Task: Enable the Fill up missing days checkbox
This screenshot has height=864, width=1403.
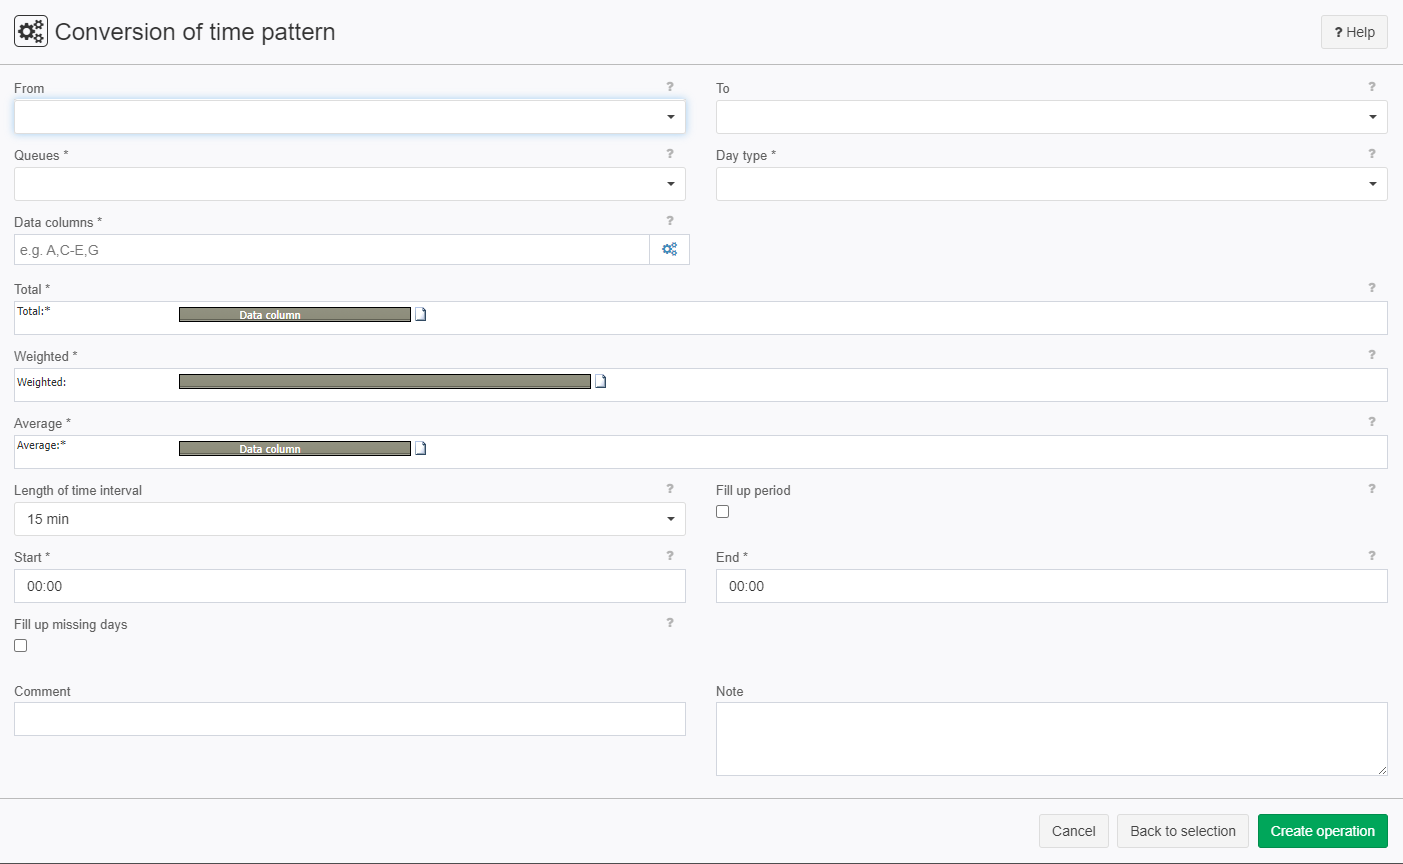Action: (21, 646)
